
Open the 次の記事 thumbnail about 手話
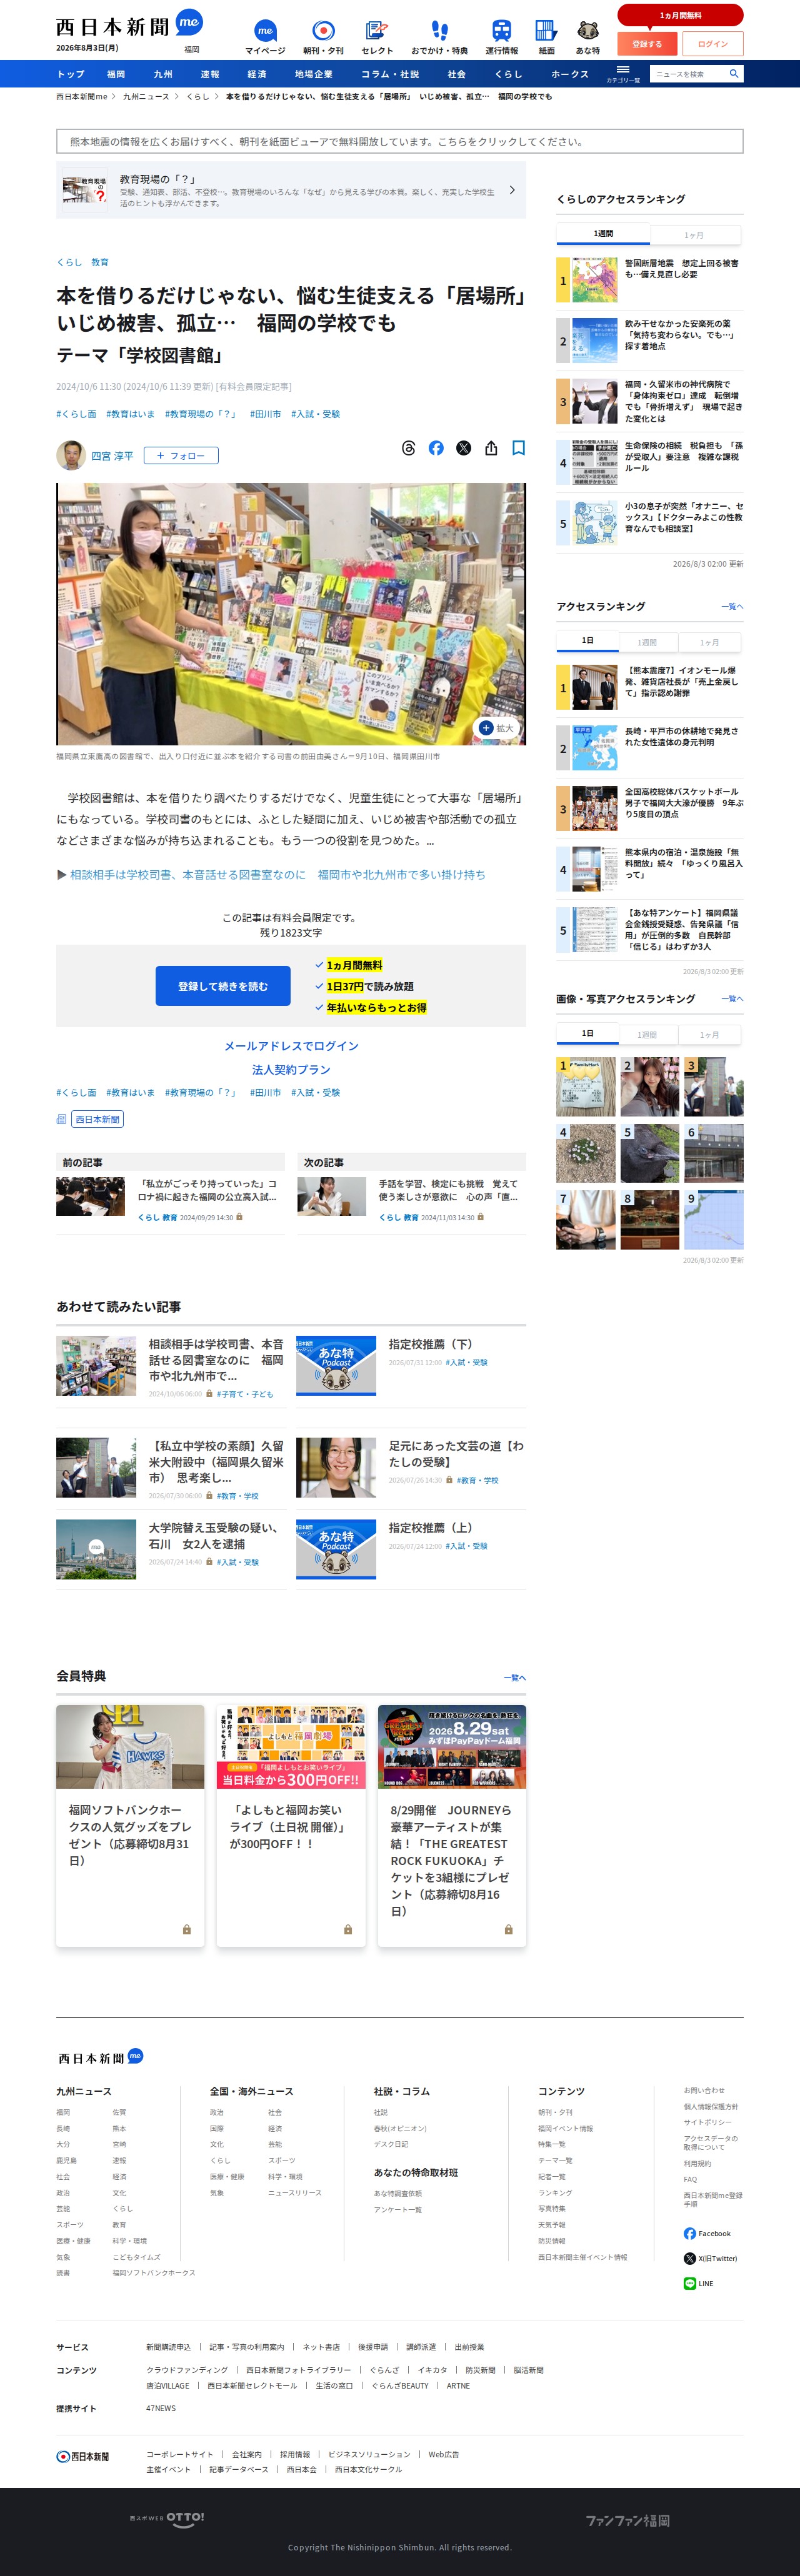pyautogui.click(x=331, y=1196)
